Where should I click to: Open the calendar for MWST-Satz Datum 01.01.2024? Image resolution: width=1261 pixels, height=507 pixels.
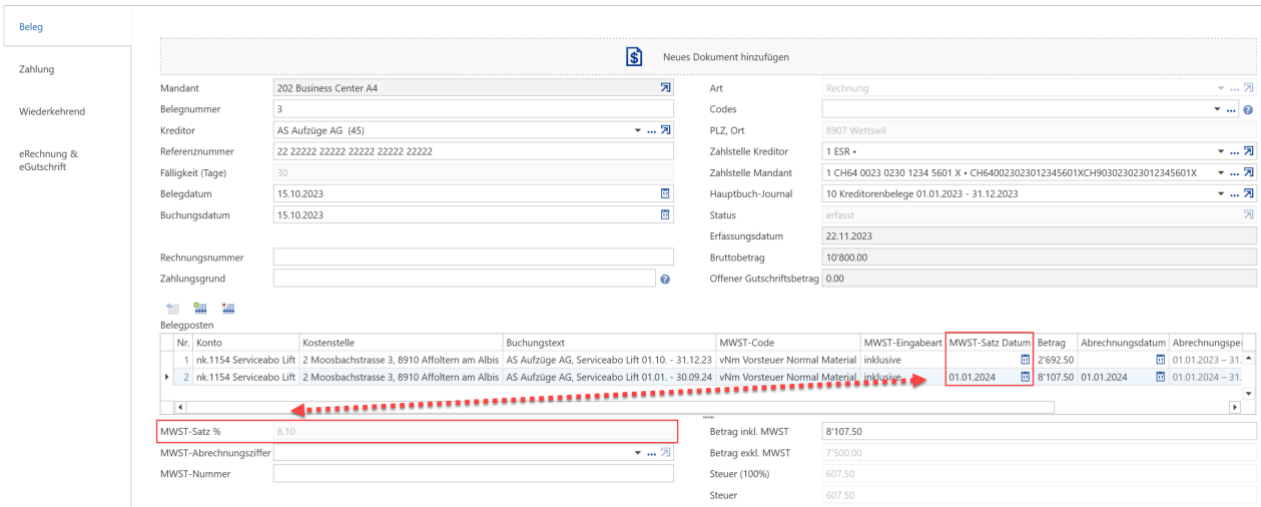click(x=1025, y=377)
